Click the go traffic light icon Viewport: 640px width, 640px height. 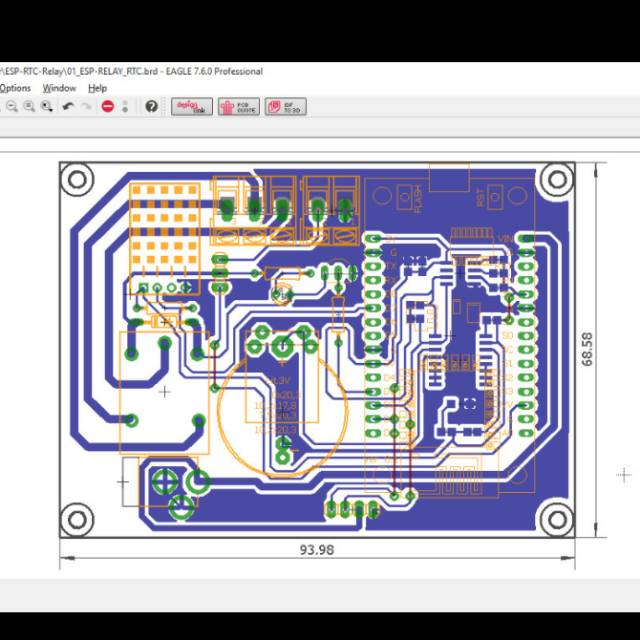(125, 107)
